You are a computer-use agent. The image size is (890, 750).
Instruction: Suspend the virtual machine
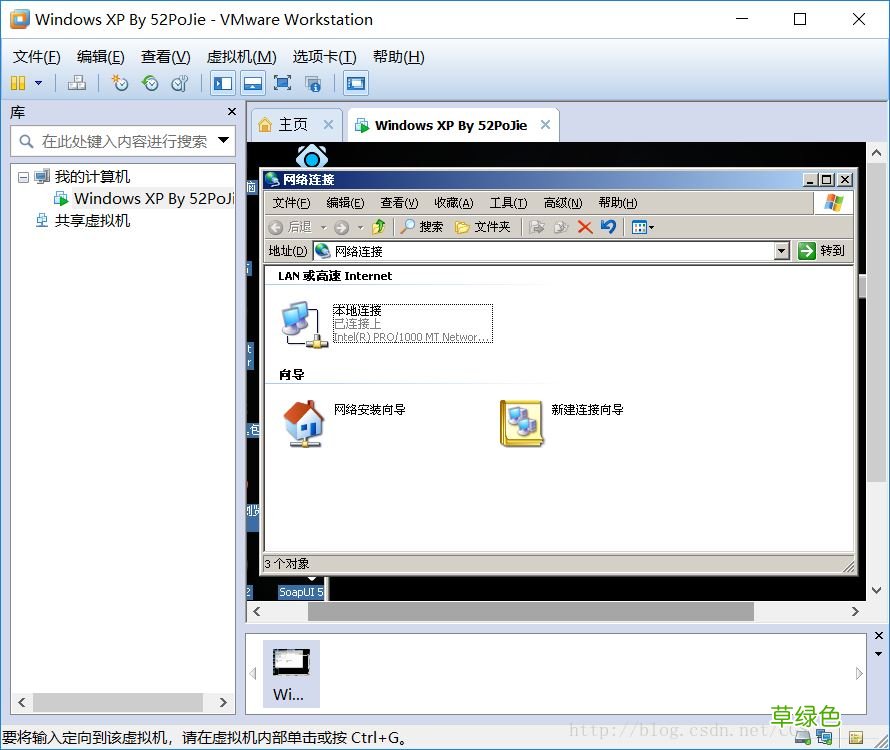18,83
